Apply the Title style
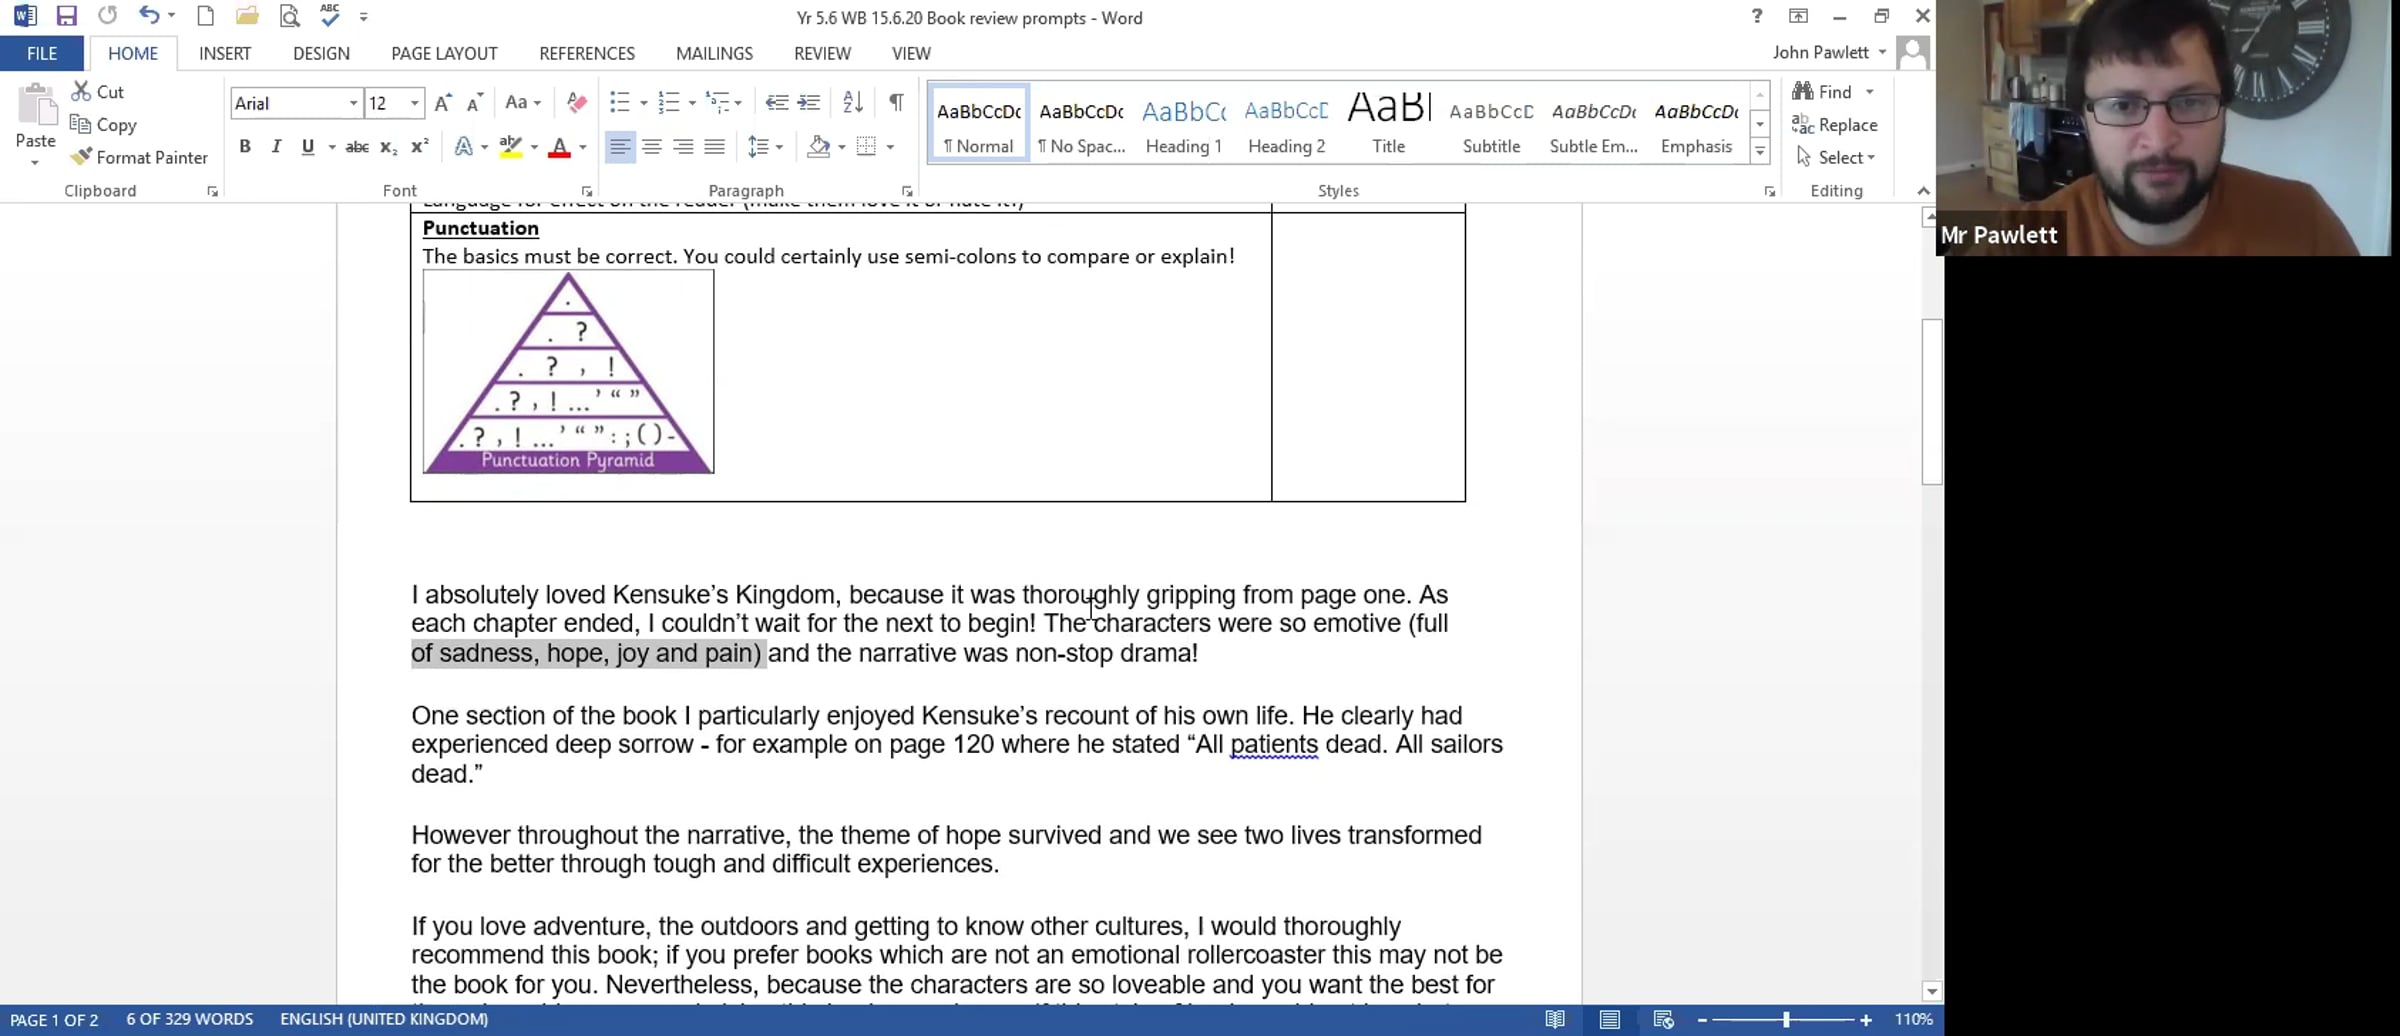Screen dimensions: 2400x1036 click(1389, 123)
